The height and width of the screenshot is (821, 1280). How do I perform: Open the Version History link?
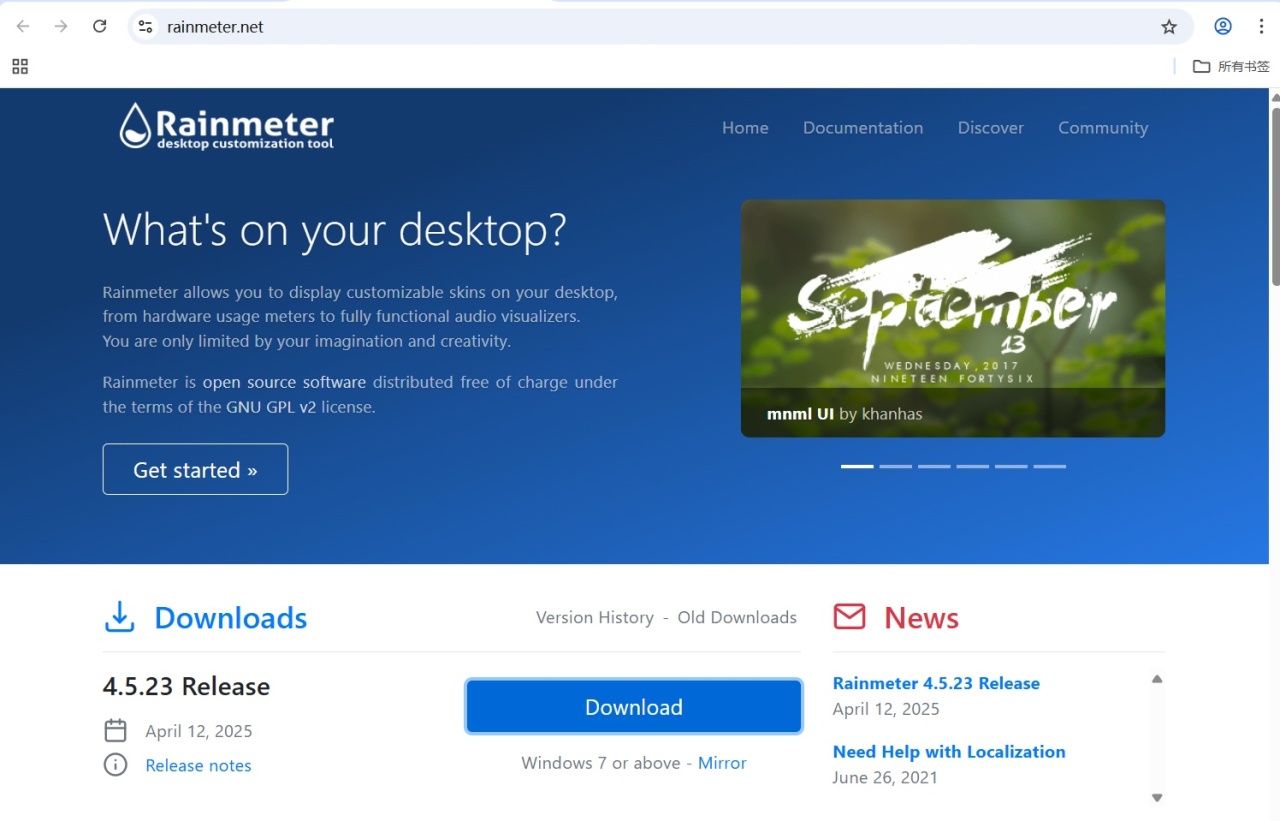(595, 618)
